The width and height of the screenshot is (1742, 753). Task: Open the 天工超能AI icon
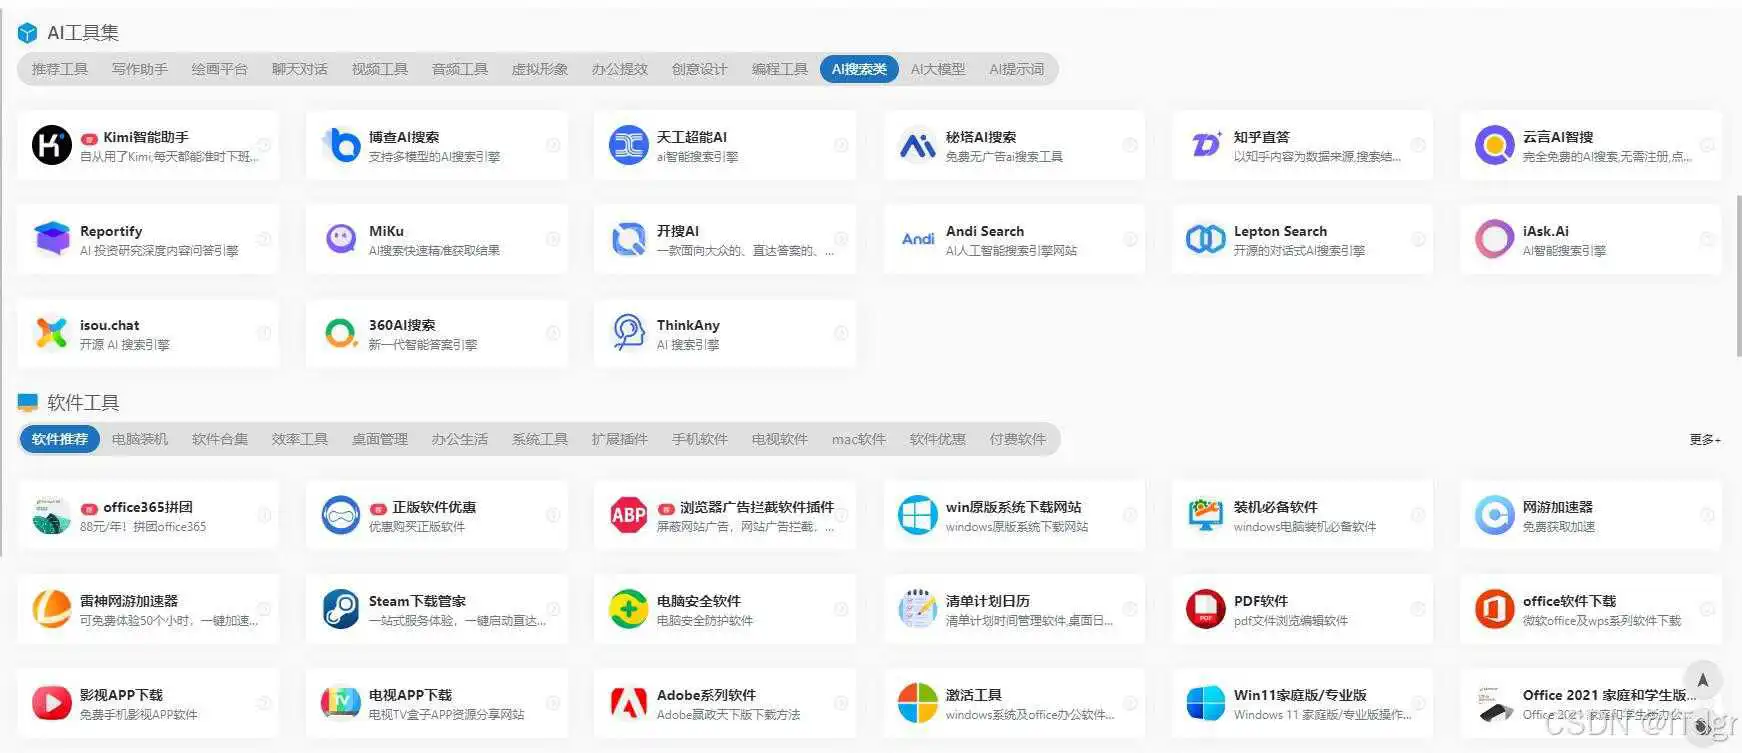click(x=629, y=145)
